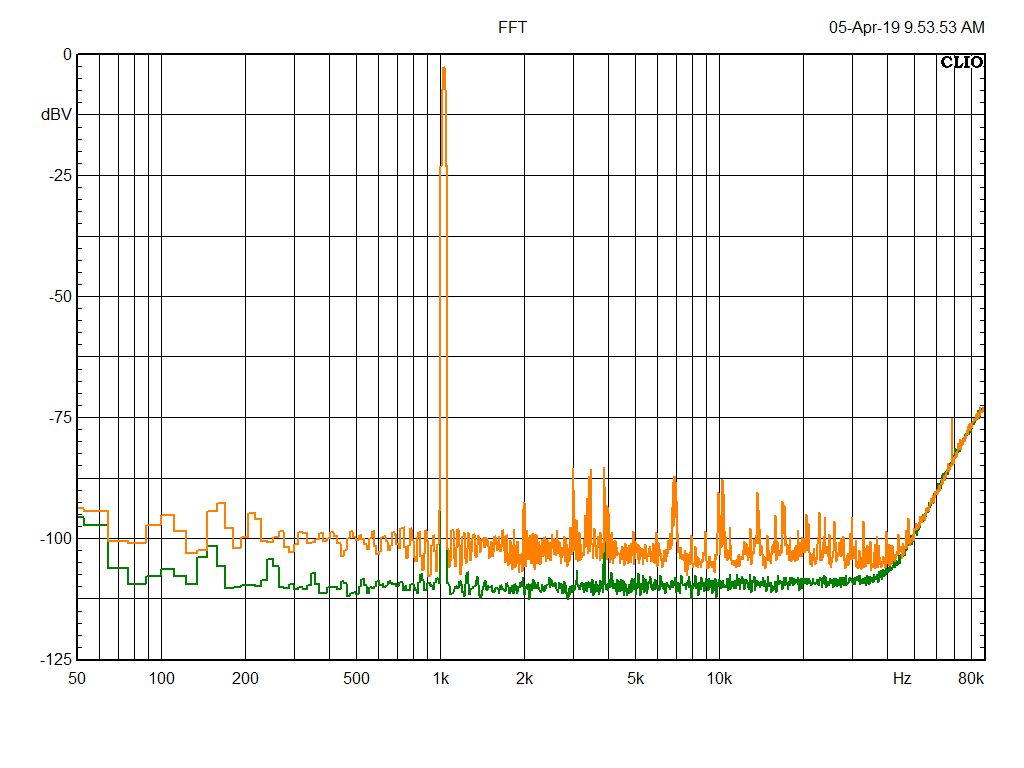Viewport: 1024px width, 768px height.
Task: Click the 50 frequency axis label
Action: tap(77, 679)
